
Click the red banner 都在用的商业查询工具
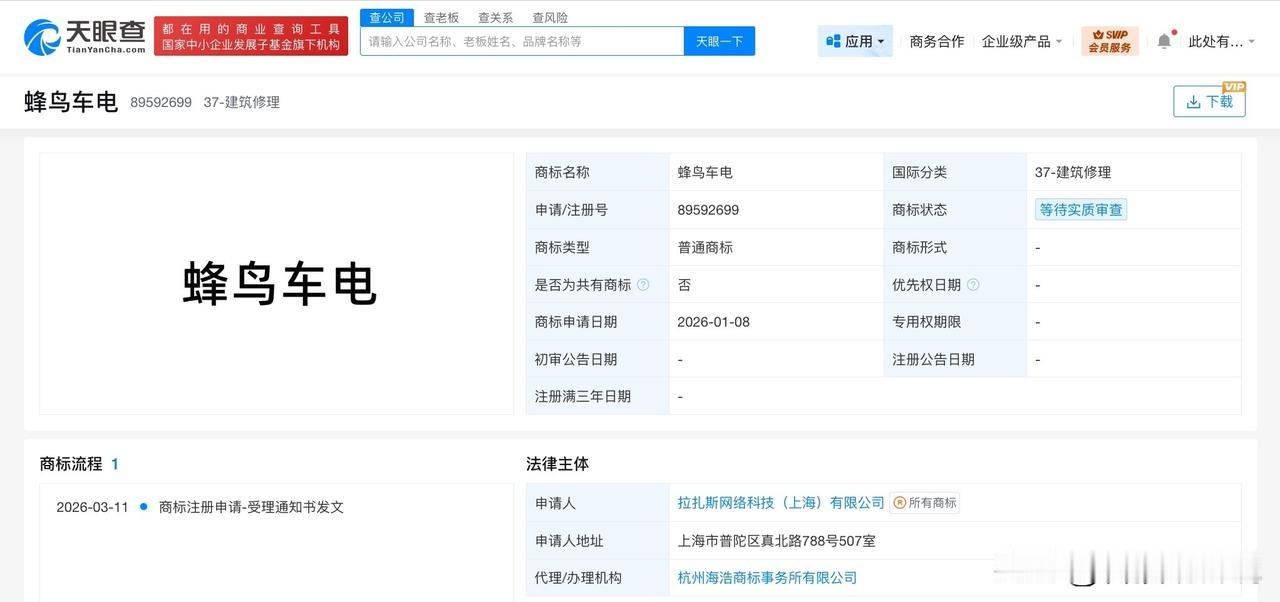click(251, 37)
